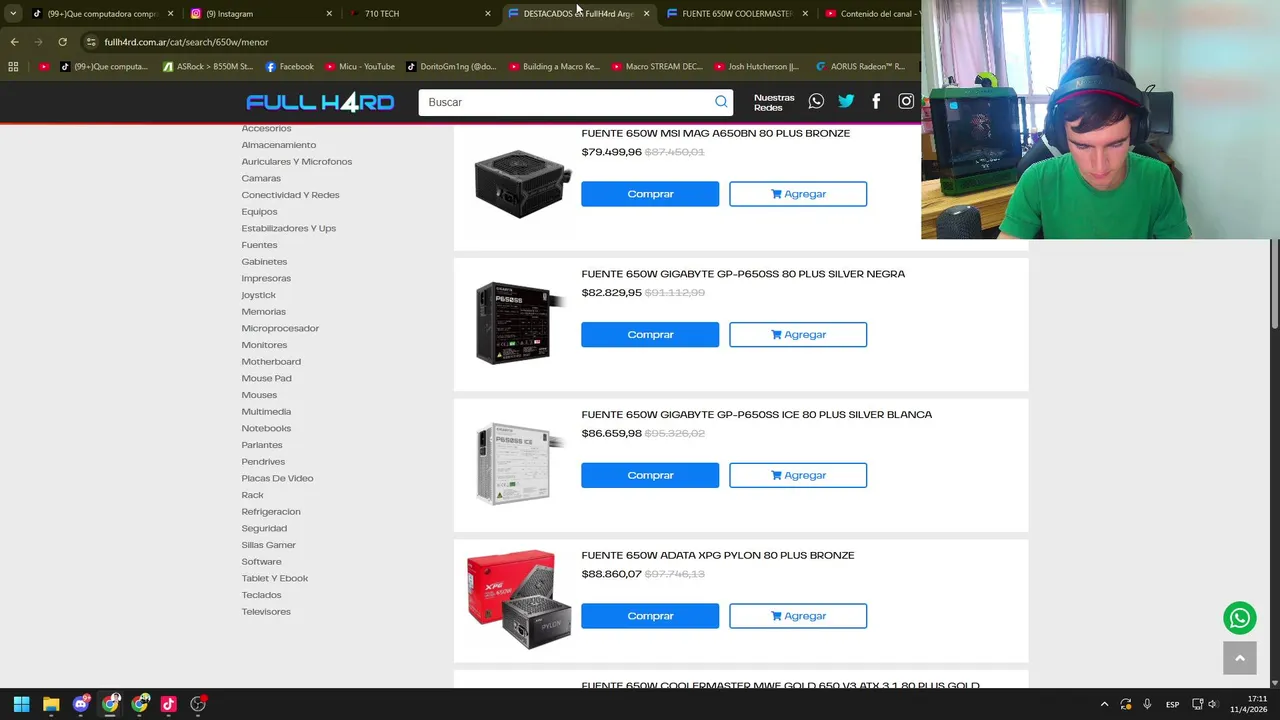Image resolution: width=1280 pixels, height=720 pixels.
Task: Click Comprar for Gigabyte GP-P650SS ICE Blanca
Action: (650, 475)
